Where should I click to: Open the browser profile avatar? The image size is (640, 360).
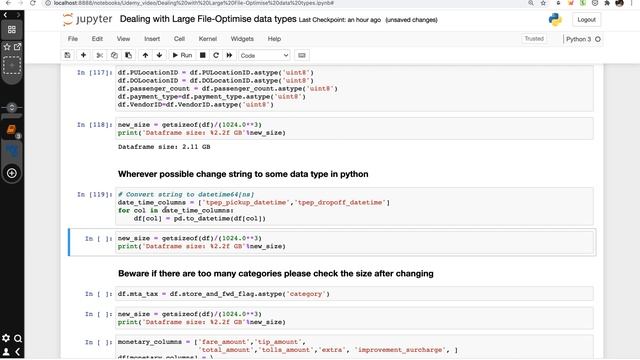click(619, 3)
